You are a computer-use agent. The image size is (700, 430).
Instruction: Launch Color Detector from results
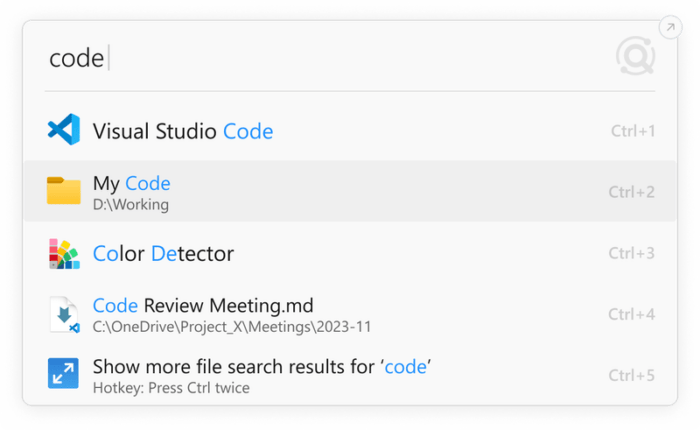coord(163,254)
